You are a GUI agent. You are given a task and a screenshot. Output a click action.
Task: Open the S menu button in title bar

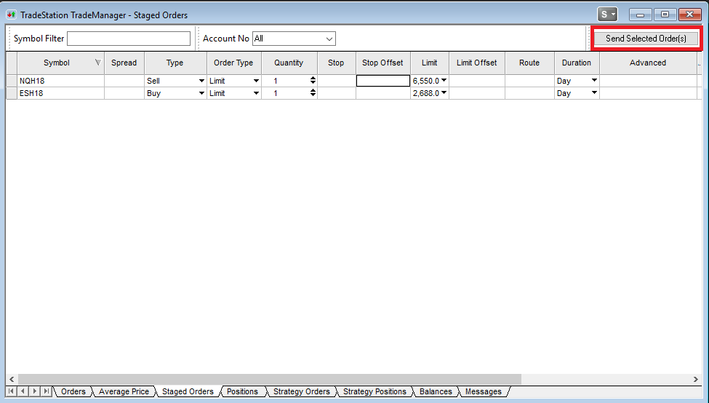(x=607, y=14)
